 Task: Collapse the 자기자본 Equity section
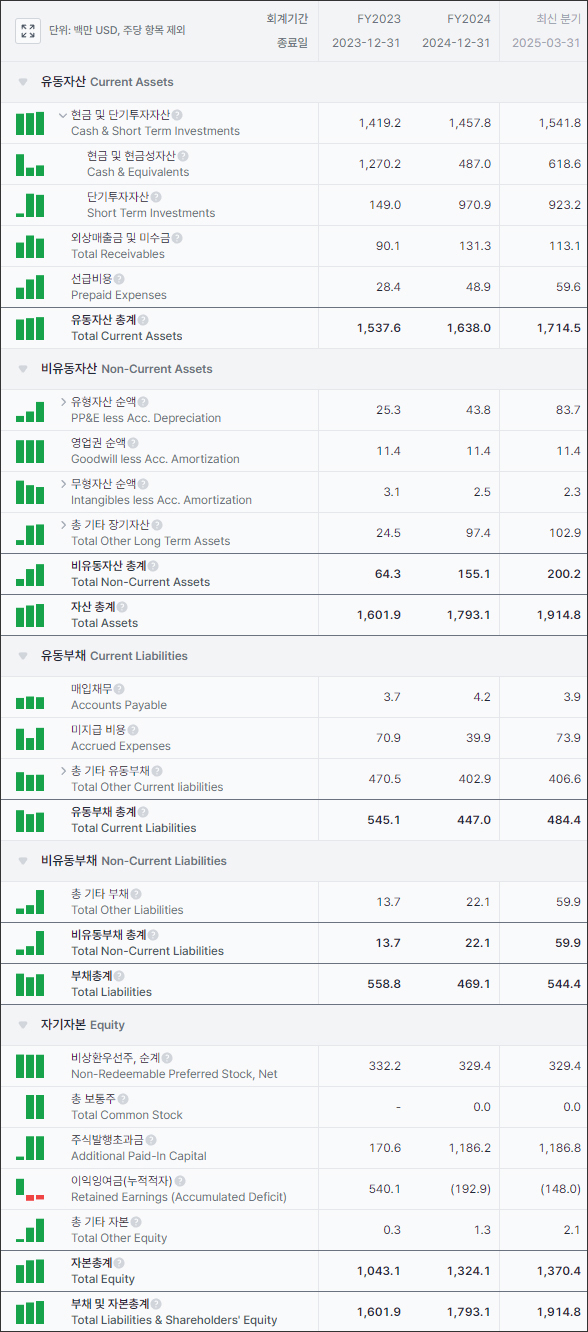(23, 1025)
